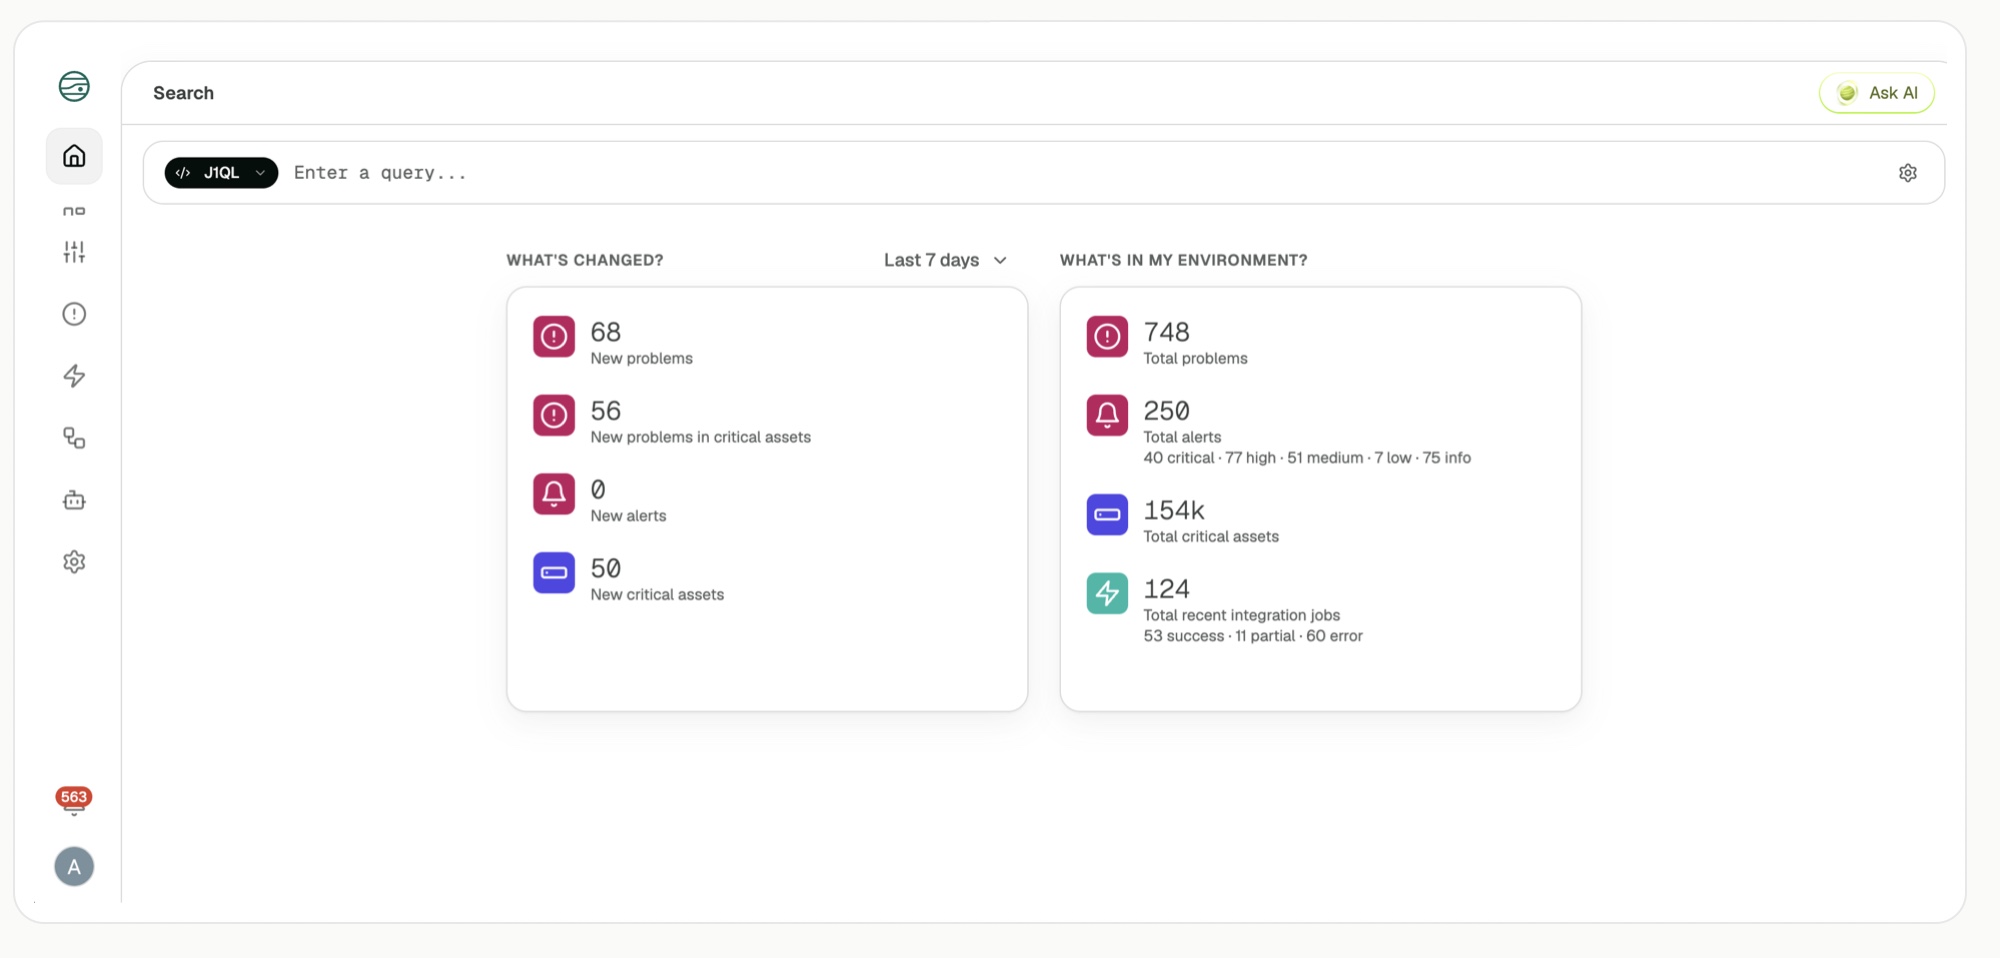Open the sliders controls icon in sidebar
Screen dimensions: 2000x958
tap(74, 252)
